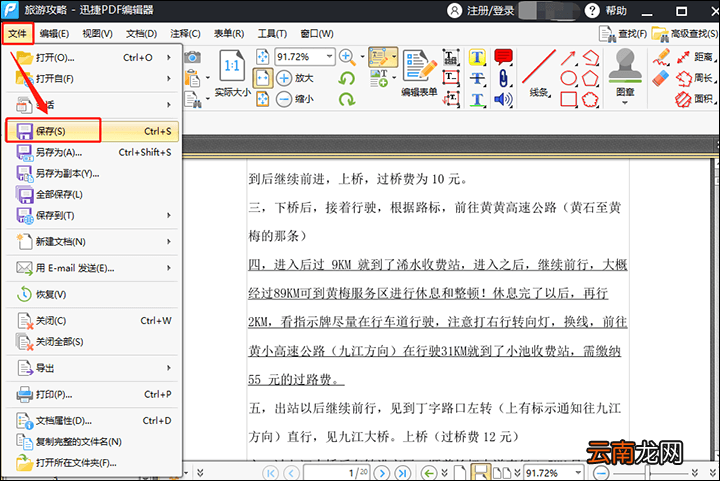Image resolution: width=720 pixels, height=481 pixels.
Task: Toggle continuous page layout in status bar
Action: click(480, 471)
